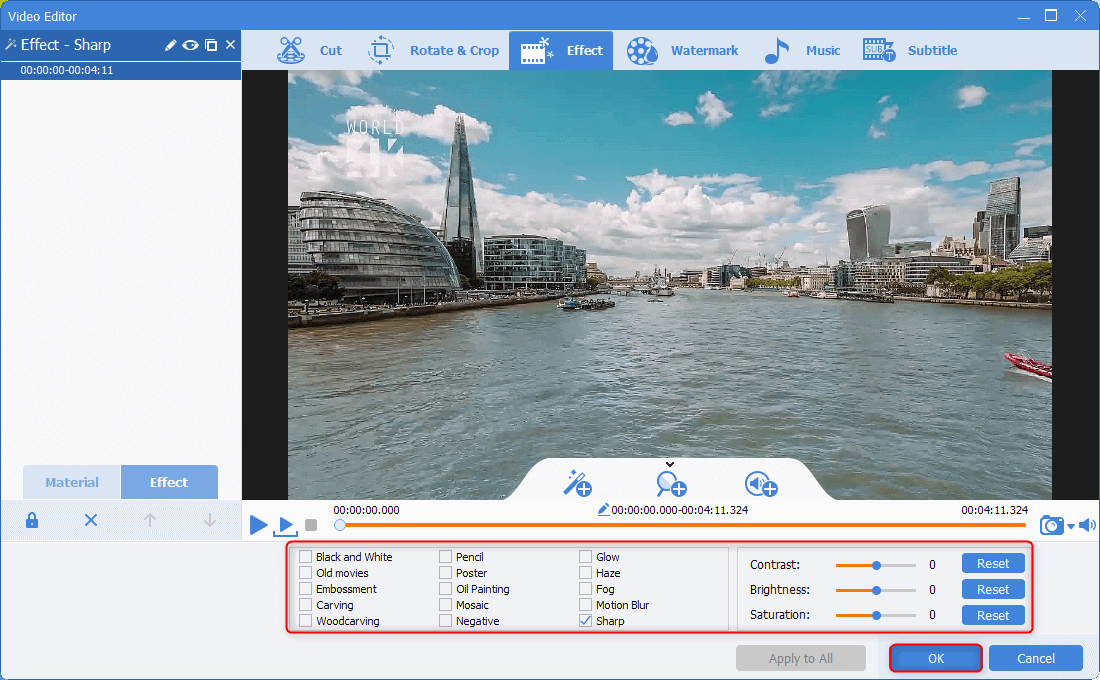Click the orange timeline progress bar
1100x680 pixels.
tap(684, 525)
